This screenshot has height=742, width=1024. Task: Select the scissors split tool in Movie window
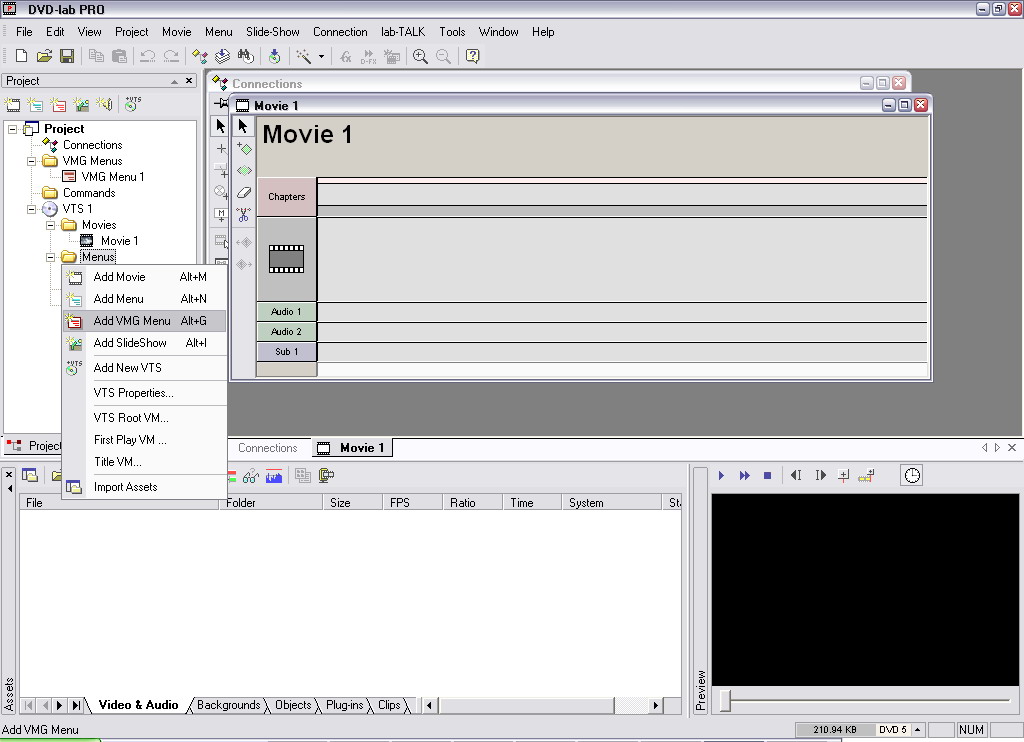[244, 214]
